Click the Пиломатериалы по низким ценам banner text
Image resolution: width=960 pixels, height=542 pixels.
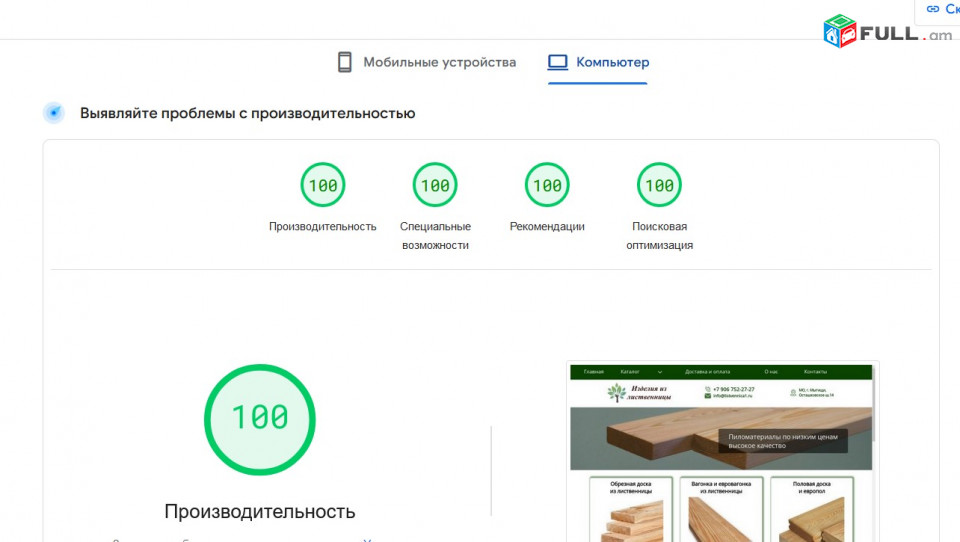click(782, 441)
